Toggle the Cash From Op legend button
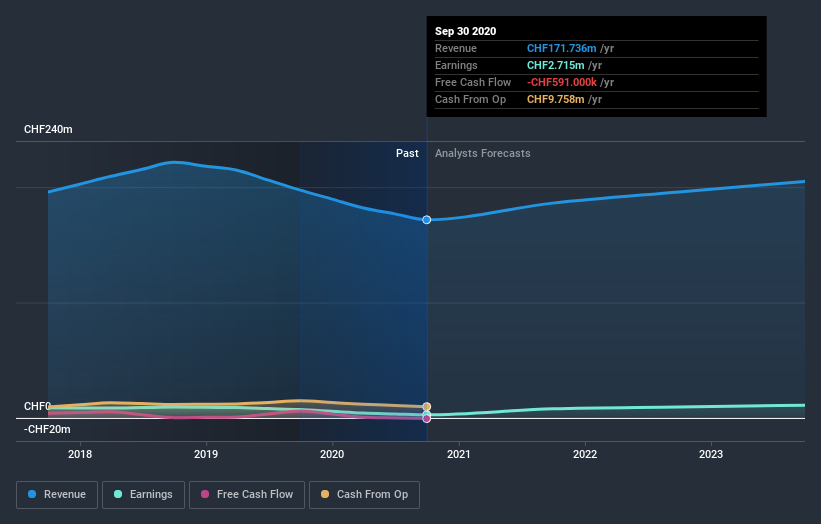The height and width of the screenshot is (524, 821). [364, 495]
